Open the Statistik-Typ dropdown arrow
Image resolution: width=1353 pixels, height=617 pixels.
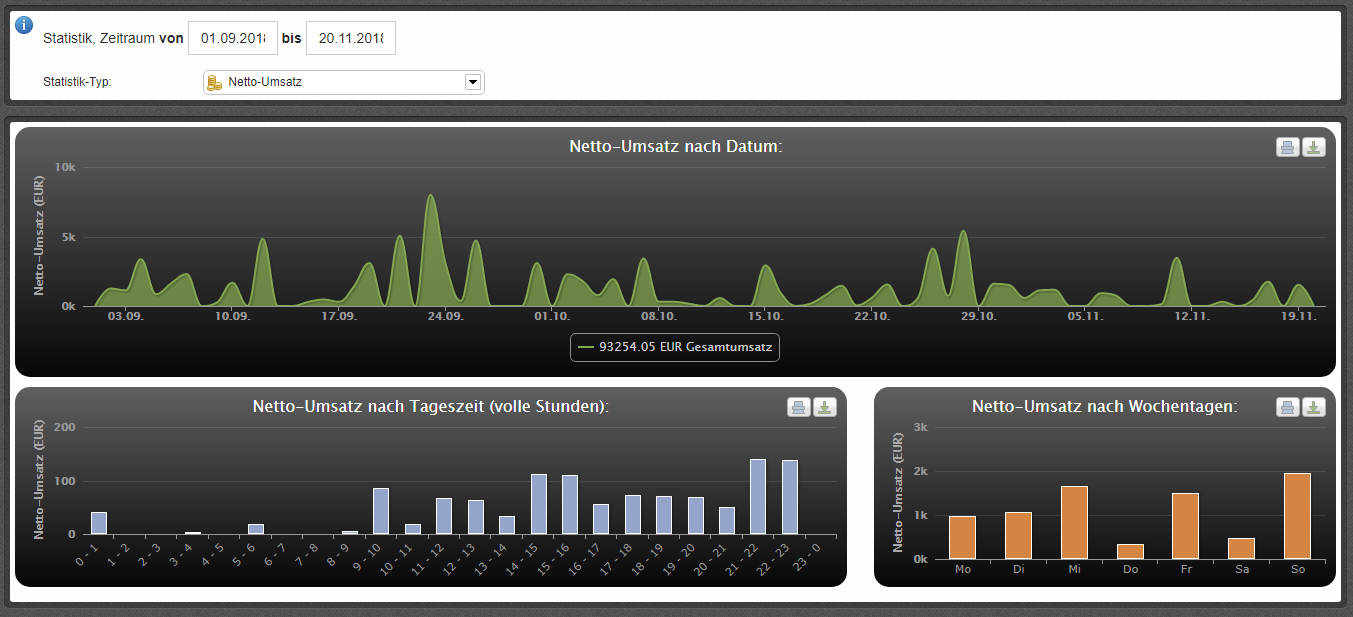pyautogui.click(x=473, y=82)
